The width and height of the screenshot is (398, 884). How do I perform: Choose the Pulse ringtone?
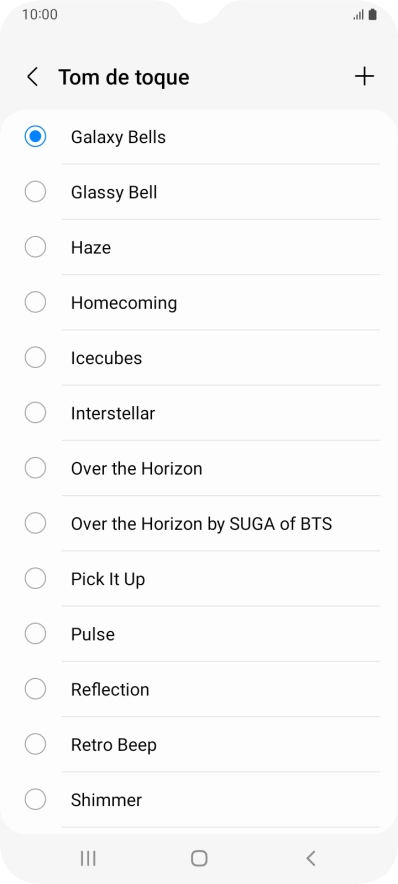[x=199, y=634]
